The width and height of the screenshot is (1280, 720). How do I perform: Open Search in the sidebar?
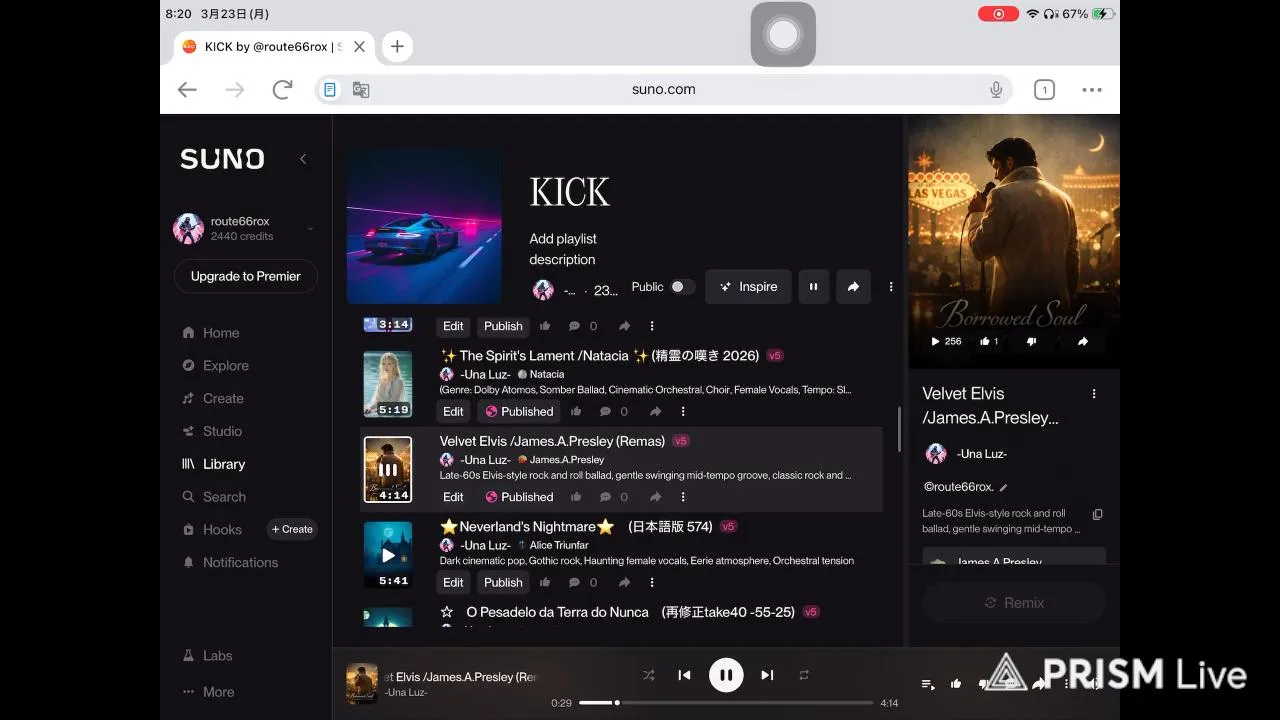click(213, 497)
